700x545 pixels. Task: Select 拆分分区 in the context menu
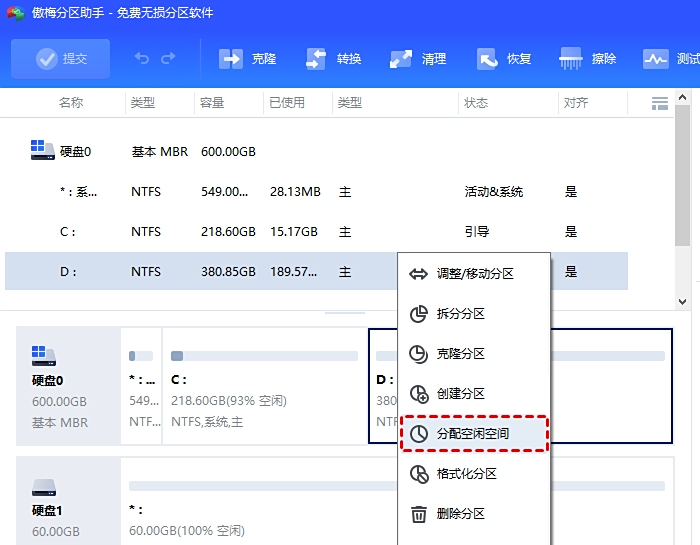point(460,314)
